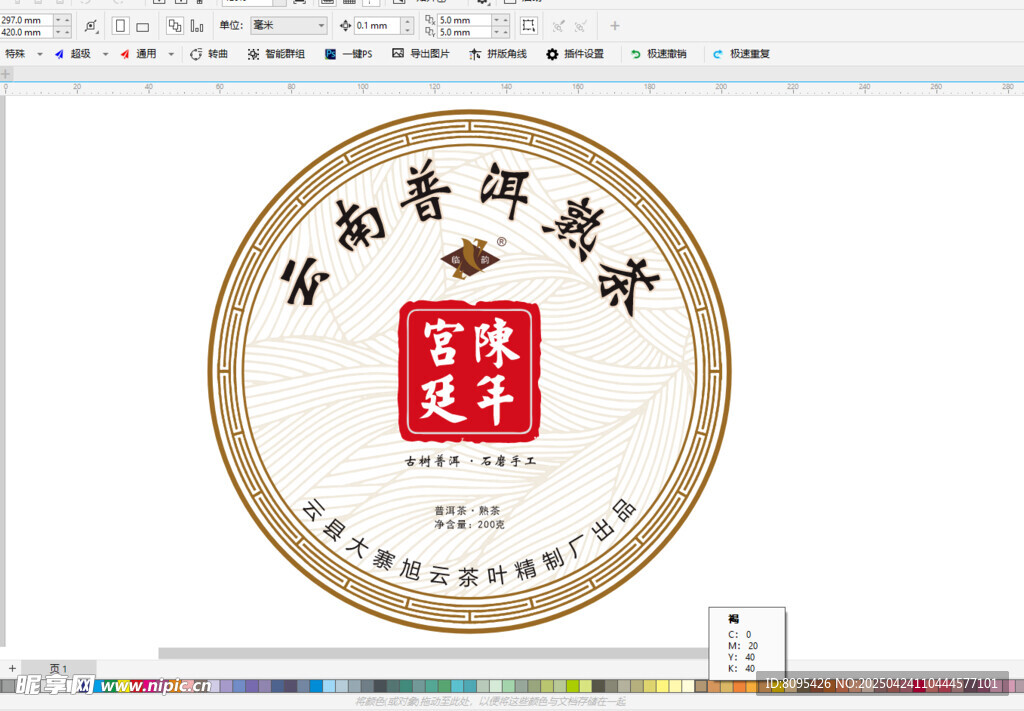Open 插件设置 plugin settings

[575, 54]
